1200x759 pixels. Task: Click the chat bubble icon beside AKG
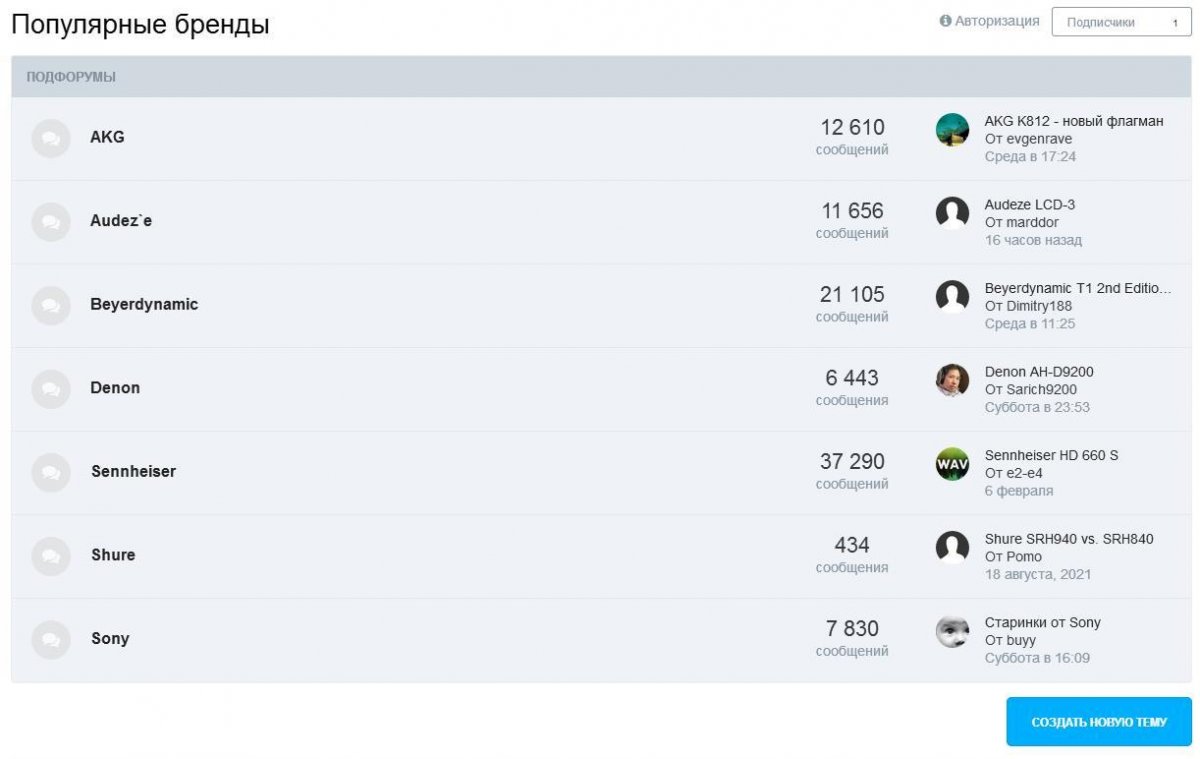click(51, 138)
